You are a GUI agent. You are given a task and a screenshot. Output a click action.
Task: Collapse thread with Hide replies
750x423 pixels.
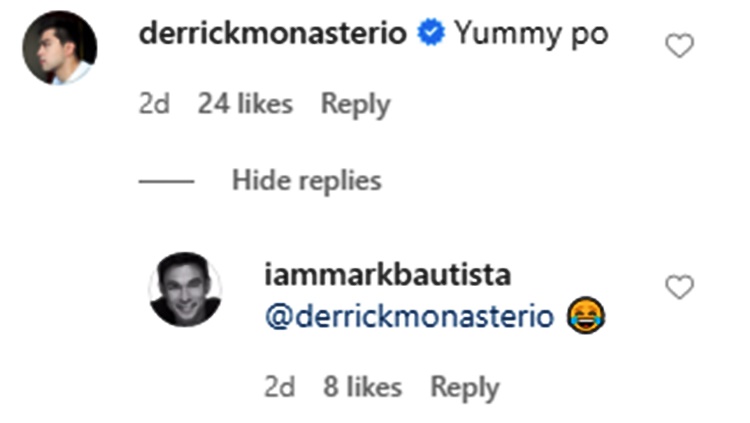(306, 181)
